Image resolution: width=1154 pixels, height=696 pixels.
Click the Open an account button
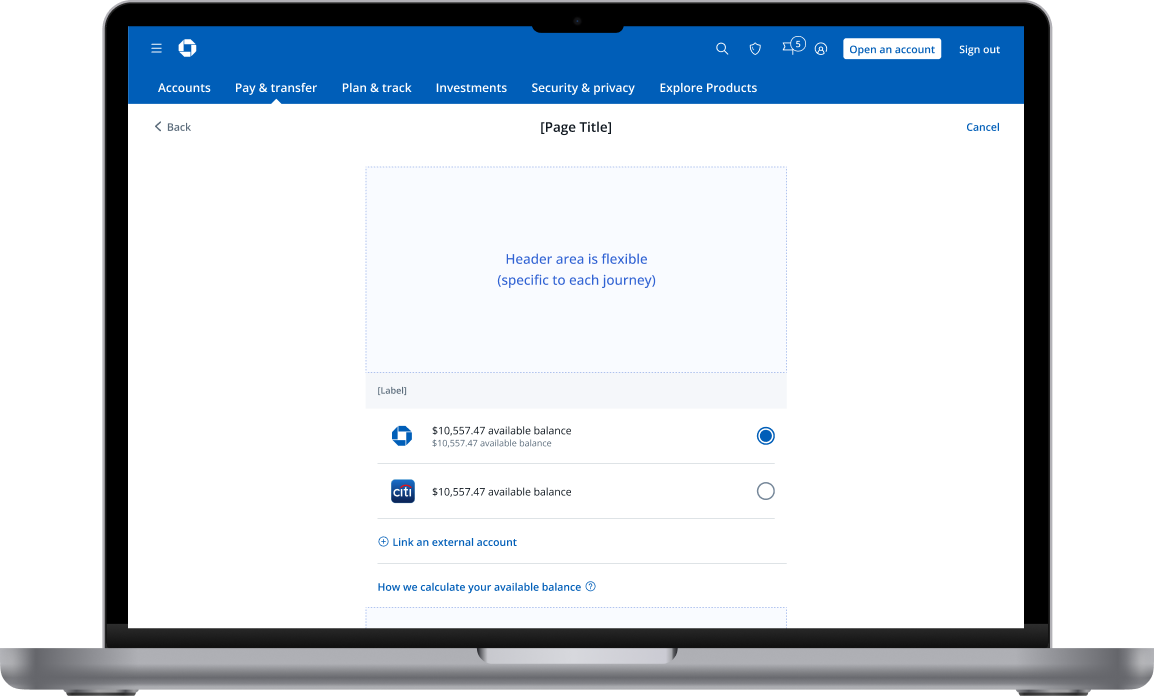tap(892, 49)
